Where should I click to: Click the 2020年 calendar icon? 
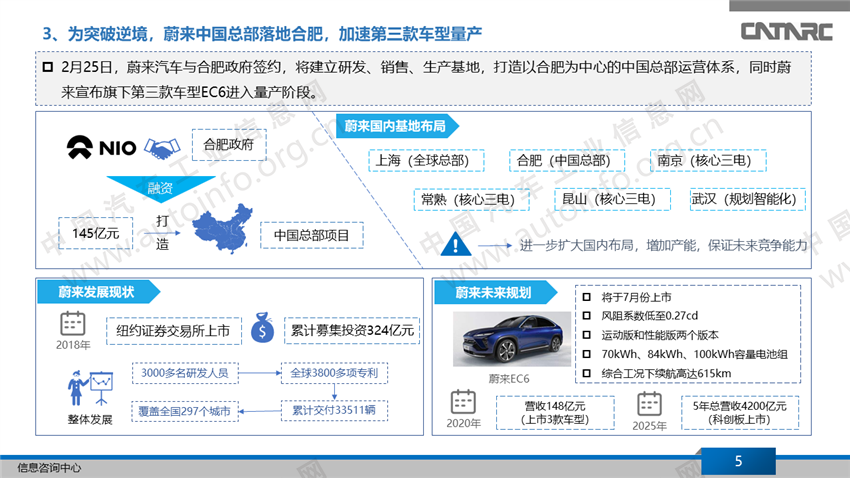pyautogui.click(x=463, y=402)
